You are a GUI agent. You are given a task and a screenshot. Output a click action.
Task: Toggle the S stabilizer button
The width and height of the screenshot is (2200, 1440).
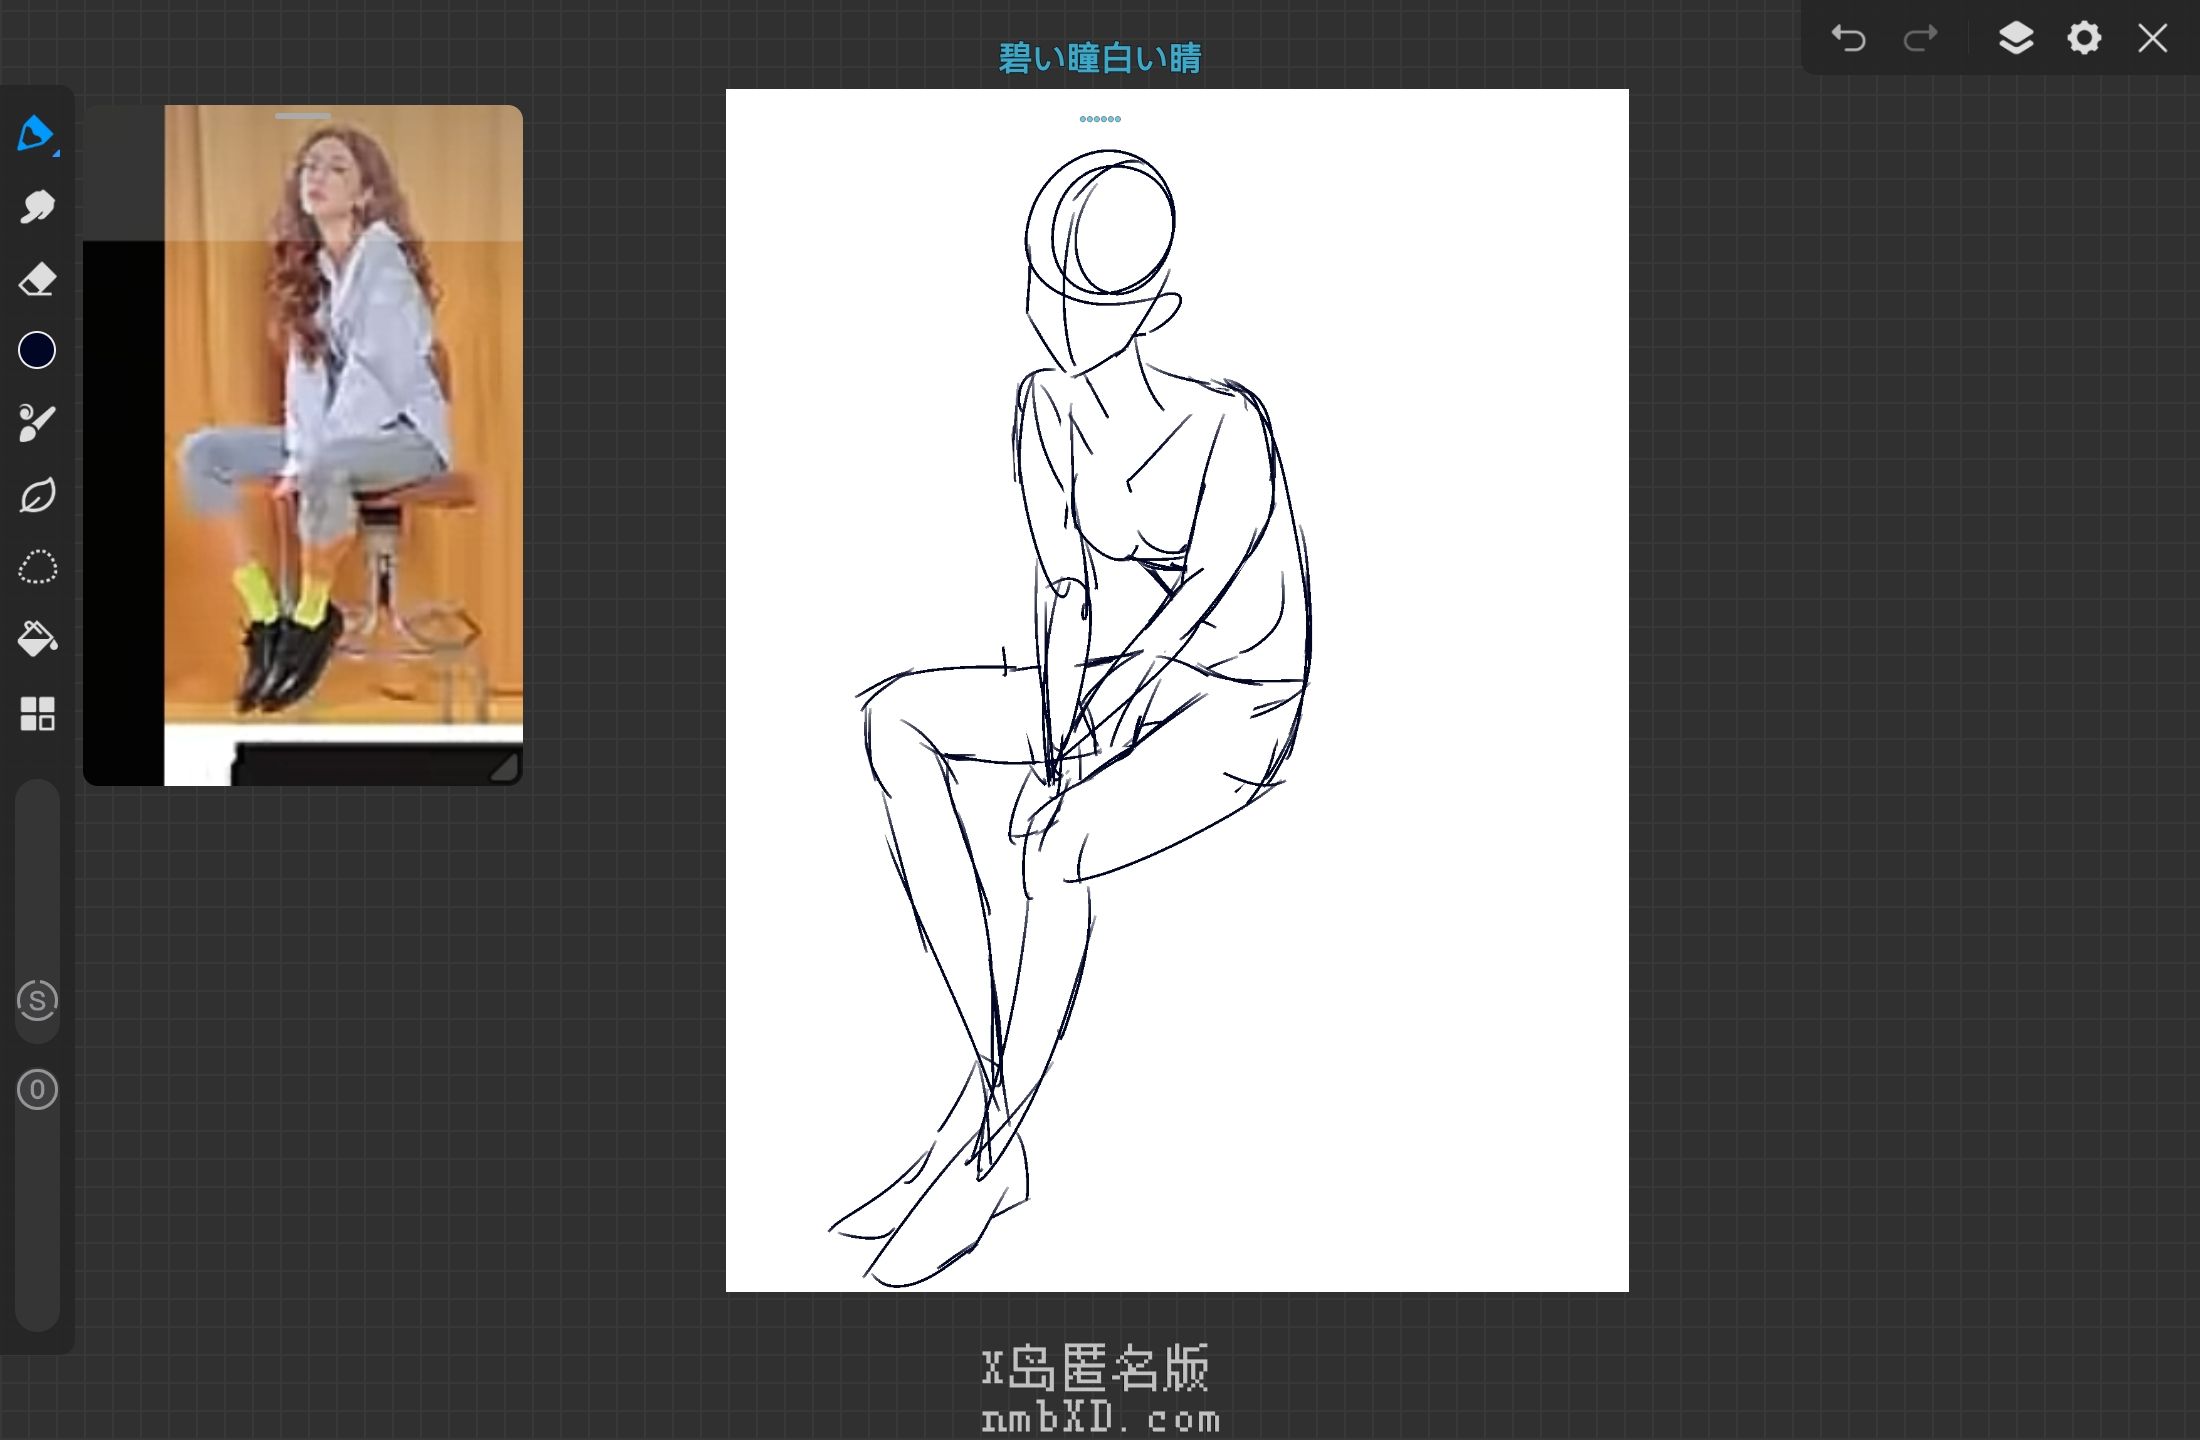point(37,1000)
